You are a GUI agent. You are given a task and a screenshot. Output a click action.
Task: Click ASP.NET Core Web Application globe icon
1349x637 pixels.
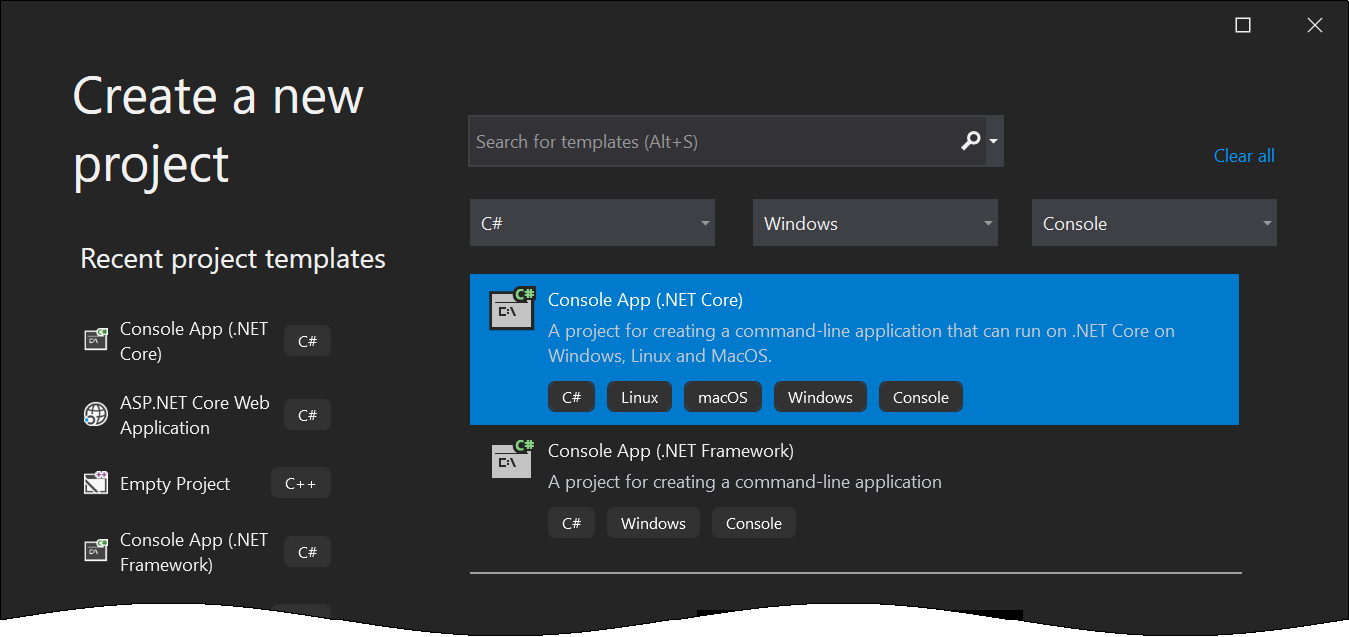point(95,415)
